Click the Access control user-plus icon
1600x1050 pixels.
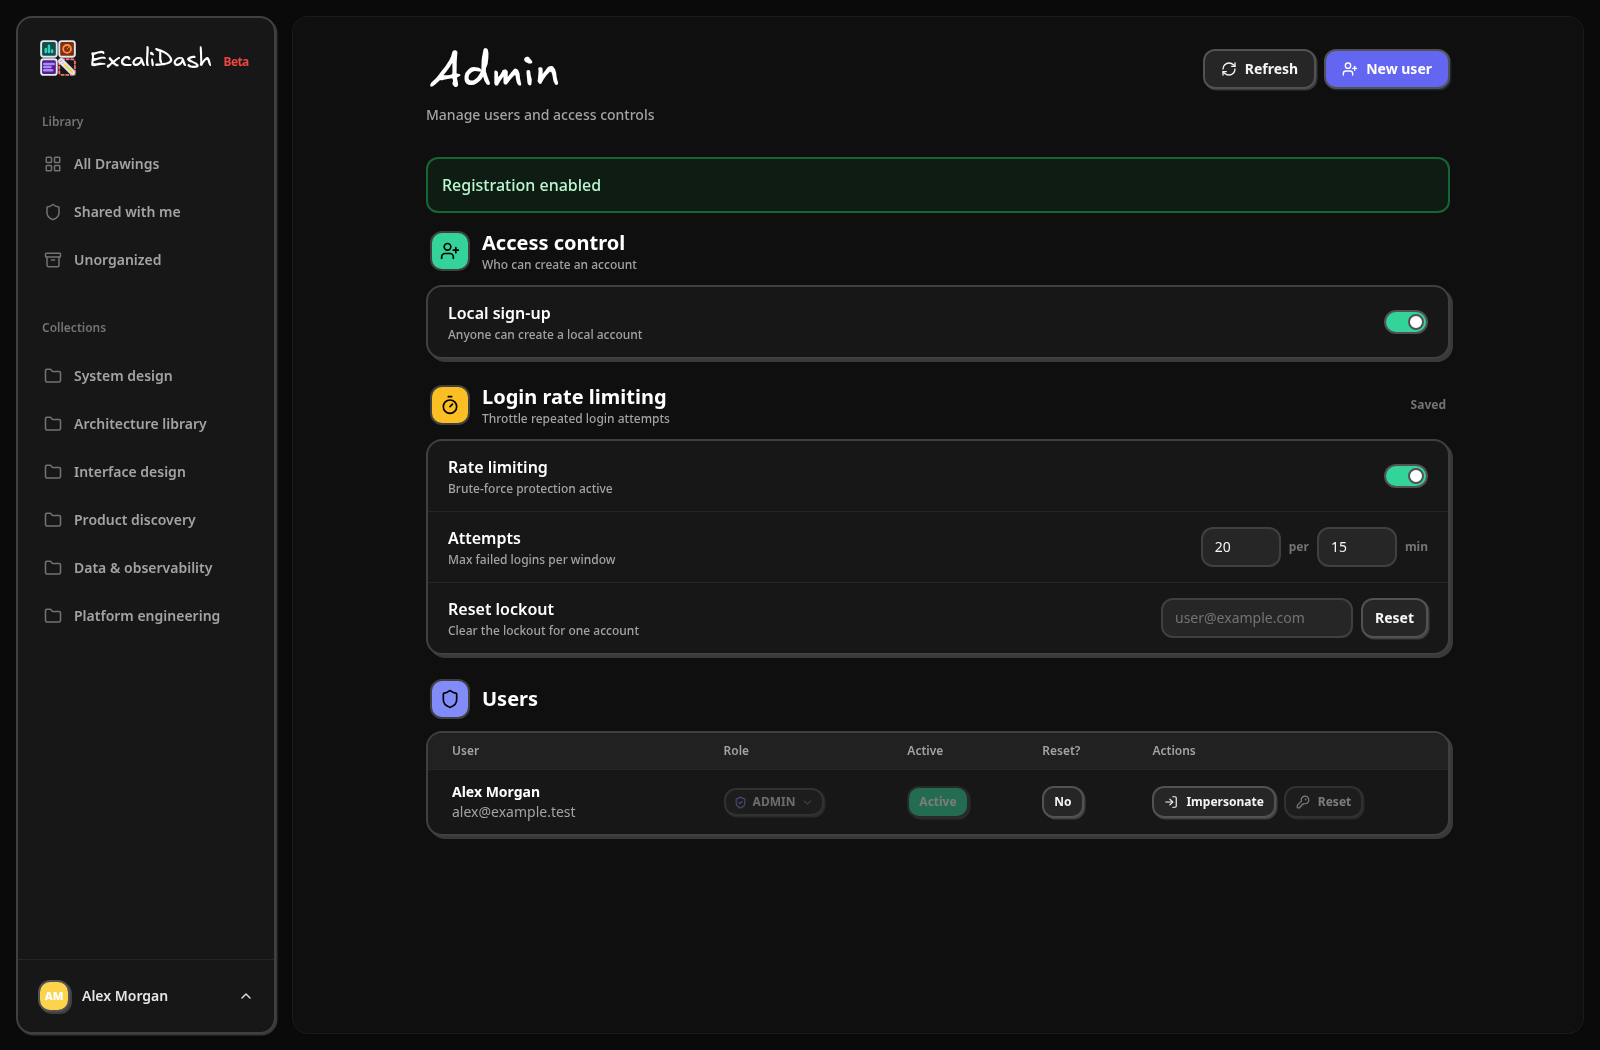(x=450, y=251)
